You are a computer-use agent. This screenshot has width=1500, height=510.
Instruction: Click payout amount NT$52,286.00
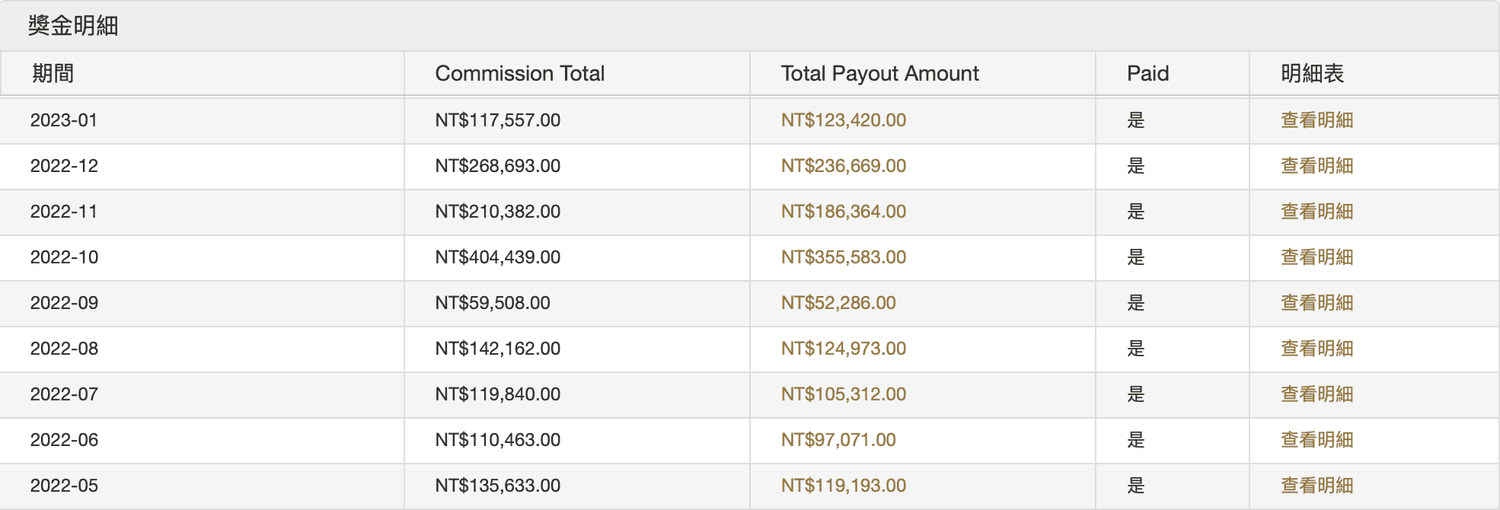(838, 303)
